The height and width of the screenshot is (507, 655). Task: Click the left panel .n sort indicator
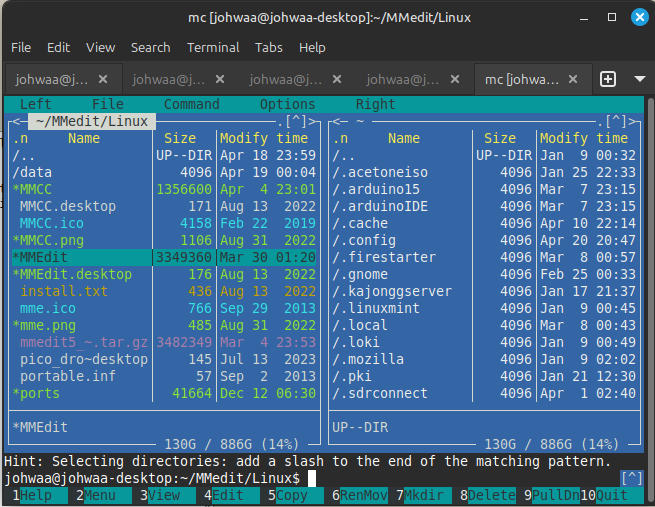click(21, 138)
